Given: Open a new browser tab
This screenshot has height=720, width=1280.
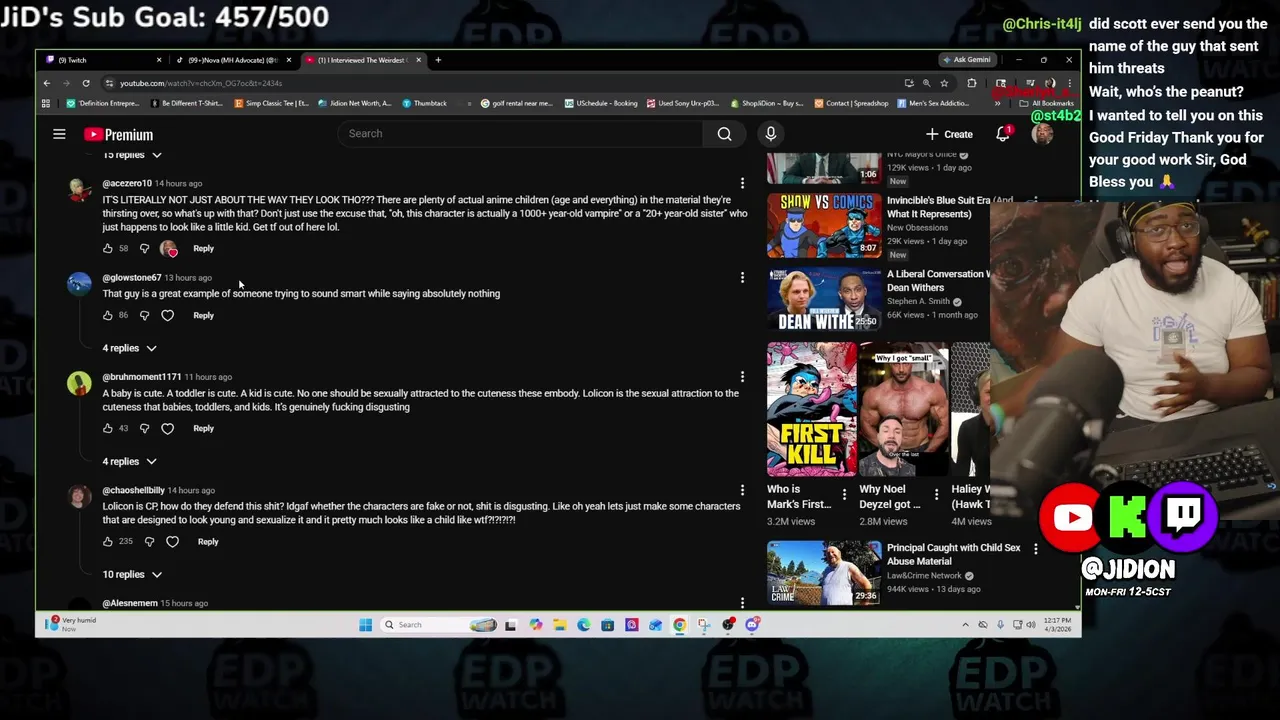Looking at the screenshot, I should click(438, 60).
